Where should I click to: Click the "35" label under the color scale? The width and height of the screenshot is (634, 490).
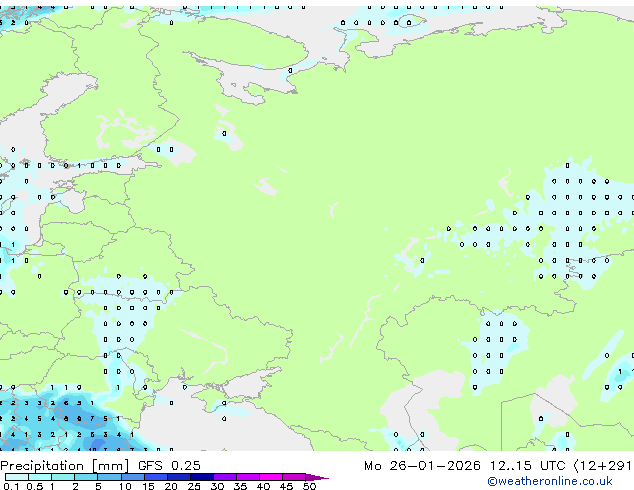(240, 486)
